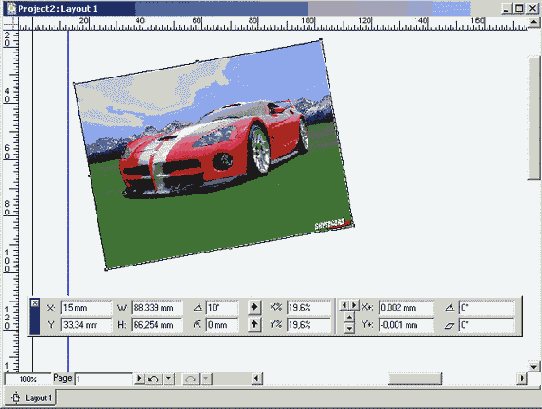Click the vertical scrollbar up arrow

pyautogui.click(x=534, y=23)
